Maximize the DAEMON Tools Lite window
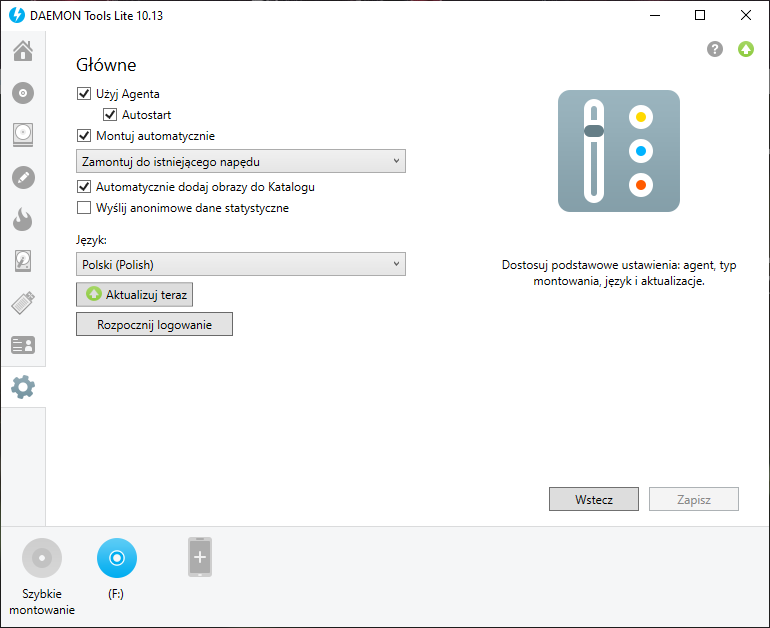This screenshot has height=628, width=770. (700, 15)
